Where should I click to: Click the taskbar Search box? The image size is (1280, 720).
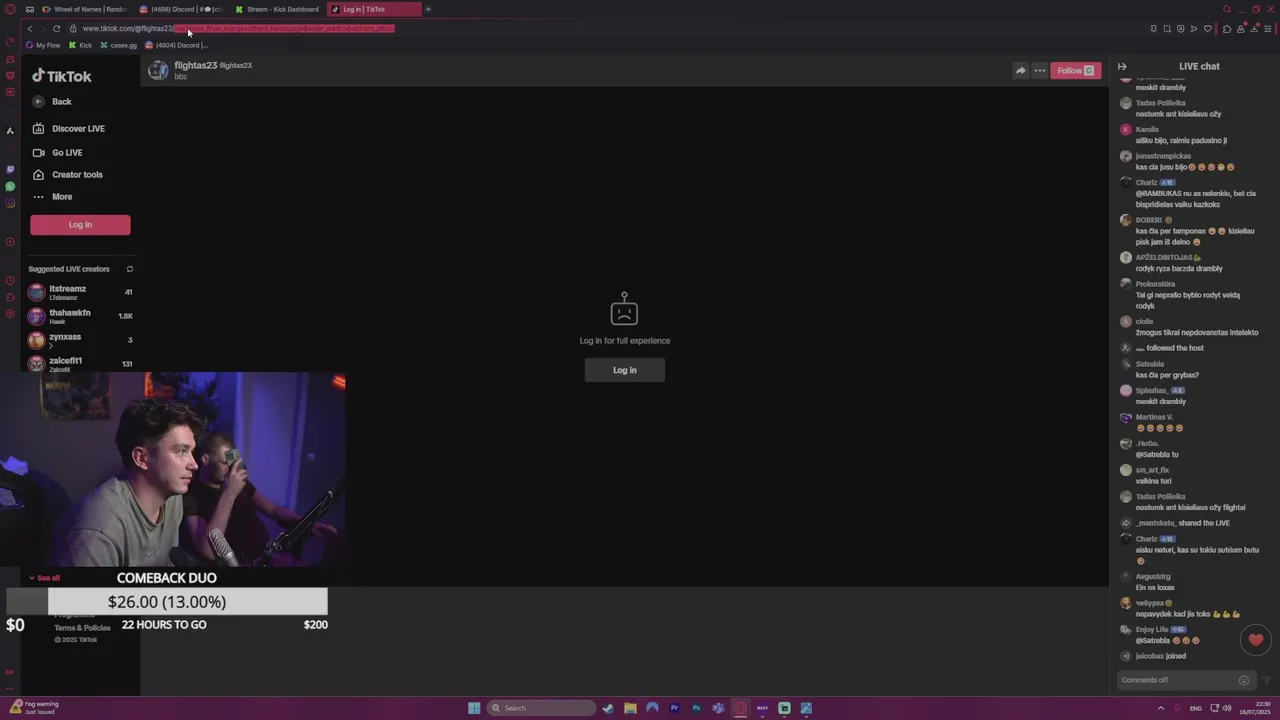click(540, 708)
